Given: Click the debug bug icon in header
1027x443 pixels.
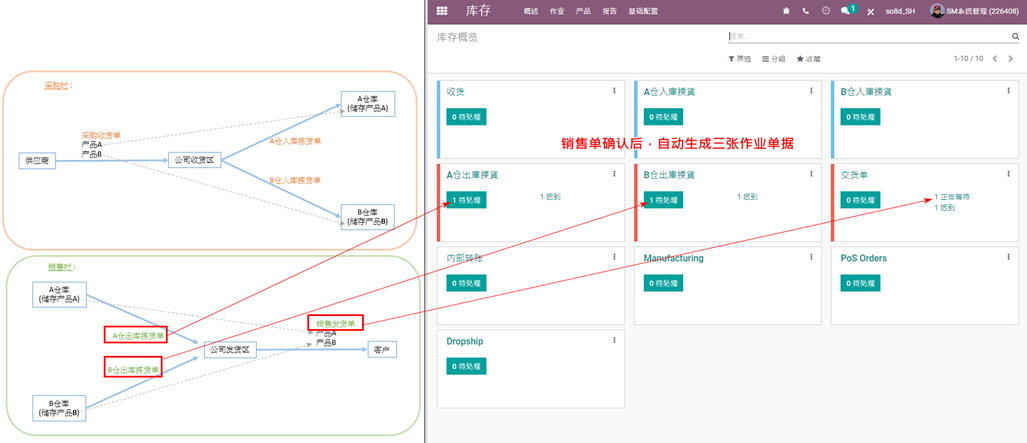Looking at the screenshot, I should (x=785, y=11).
